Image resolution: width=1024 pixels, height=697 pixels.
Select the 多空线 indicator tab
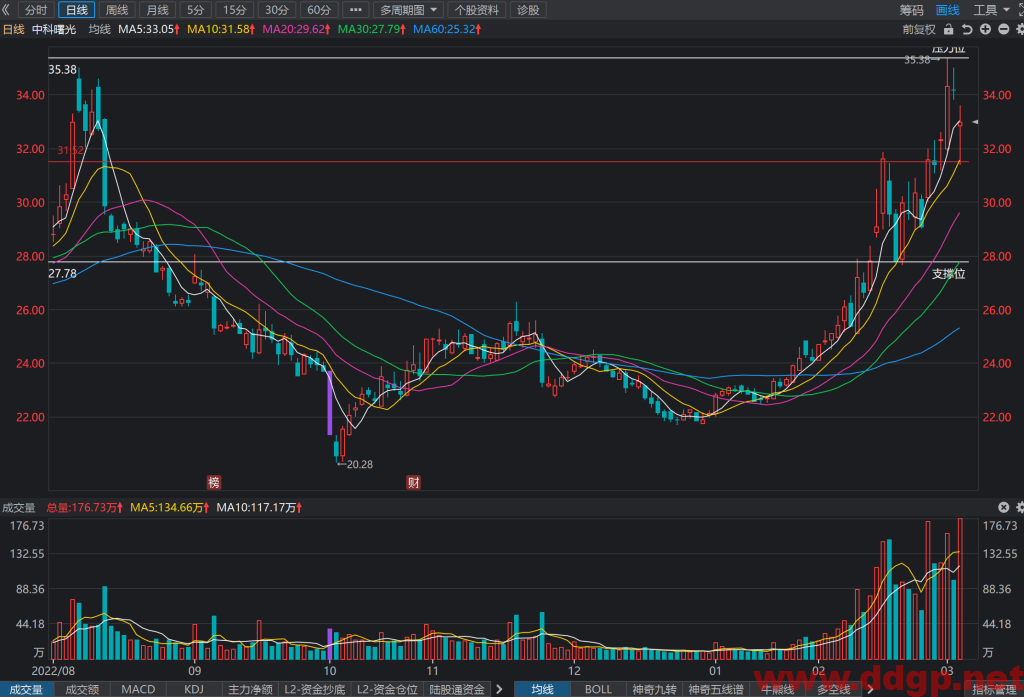click(x=833, y=689)
